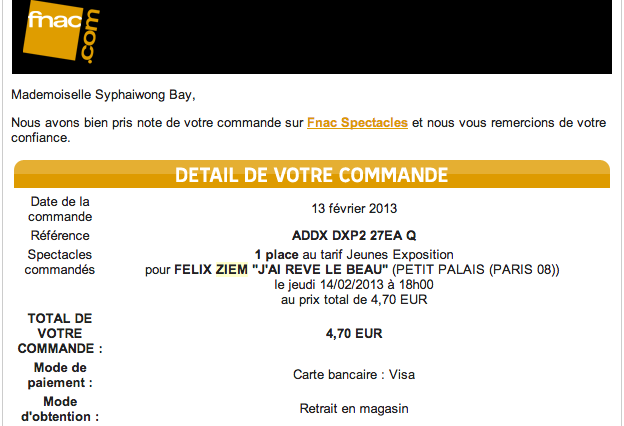Click Carte bancaire : Visa text
Screen dimensions: 624x426
click(x=354, y=375)
